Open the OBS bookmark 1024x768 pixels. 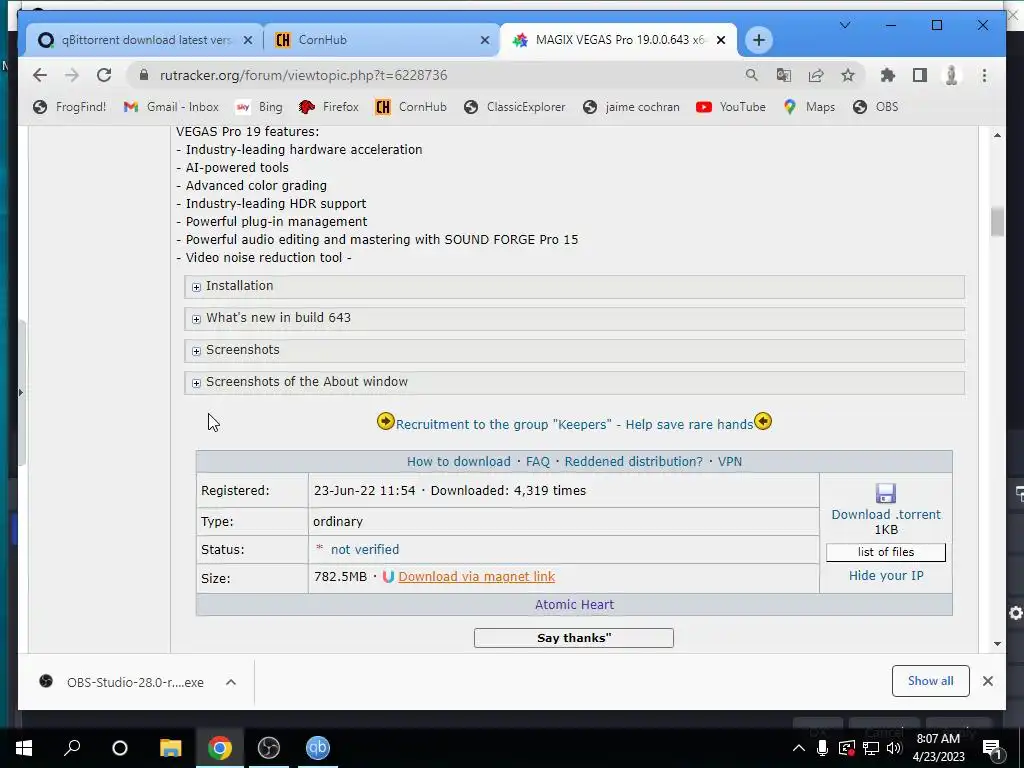876,106
